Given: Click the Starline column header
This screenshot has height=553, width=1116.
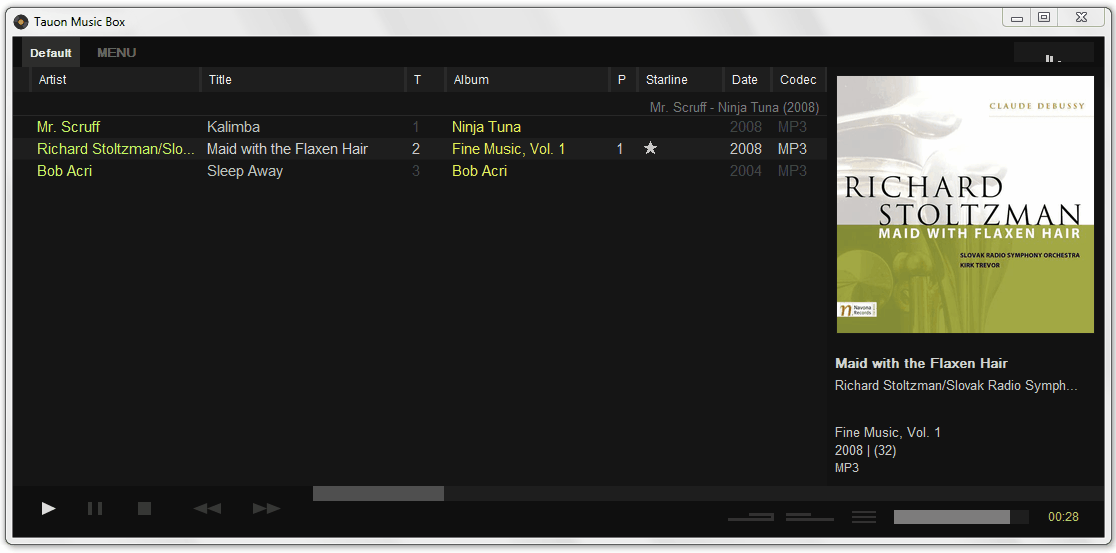Looking at the screenshot, I should click(680, 80).
